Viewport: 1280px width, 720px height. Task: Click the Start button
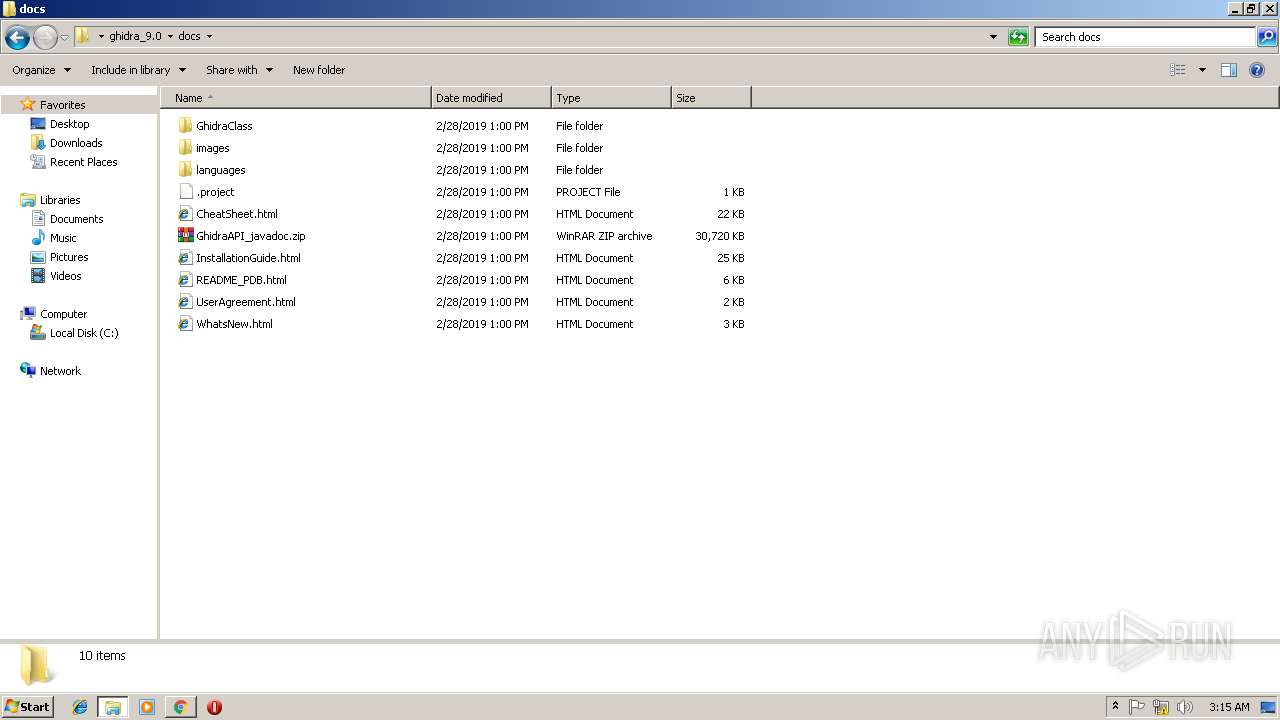(x=28, y=707)
